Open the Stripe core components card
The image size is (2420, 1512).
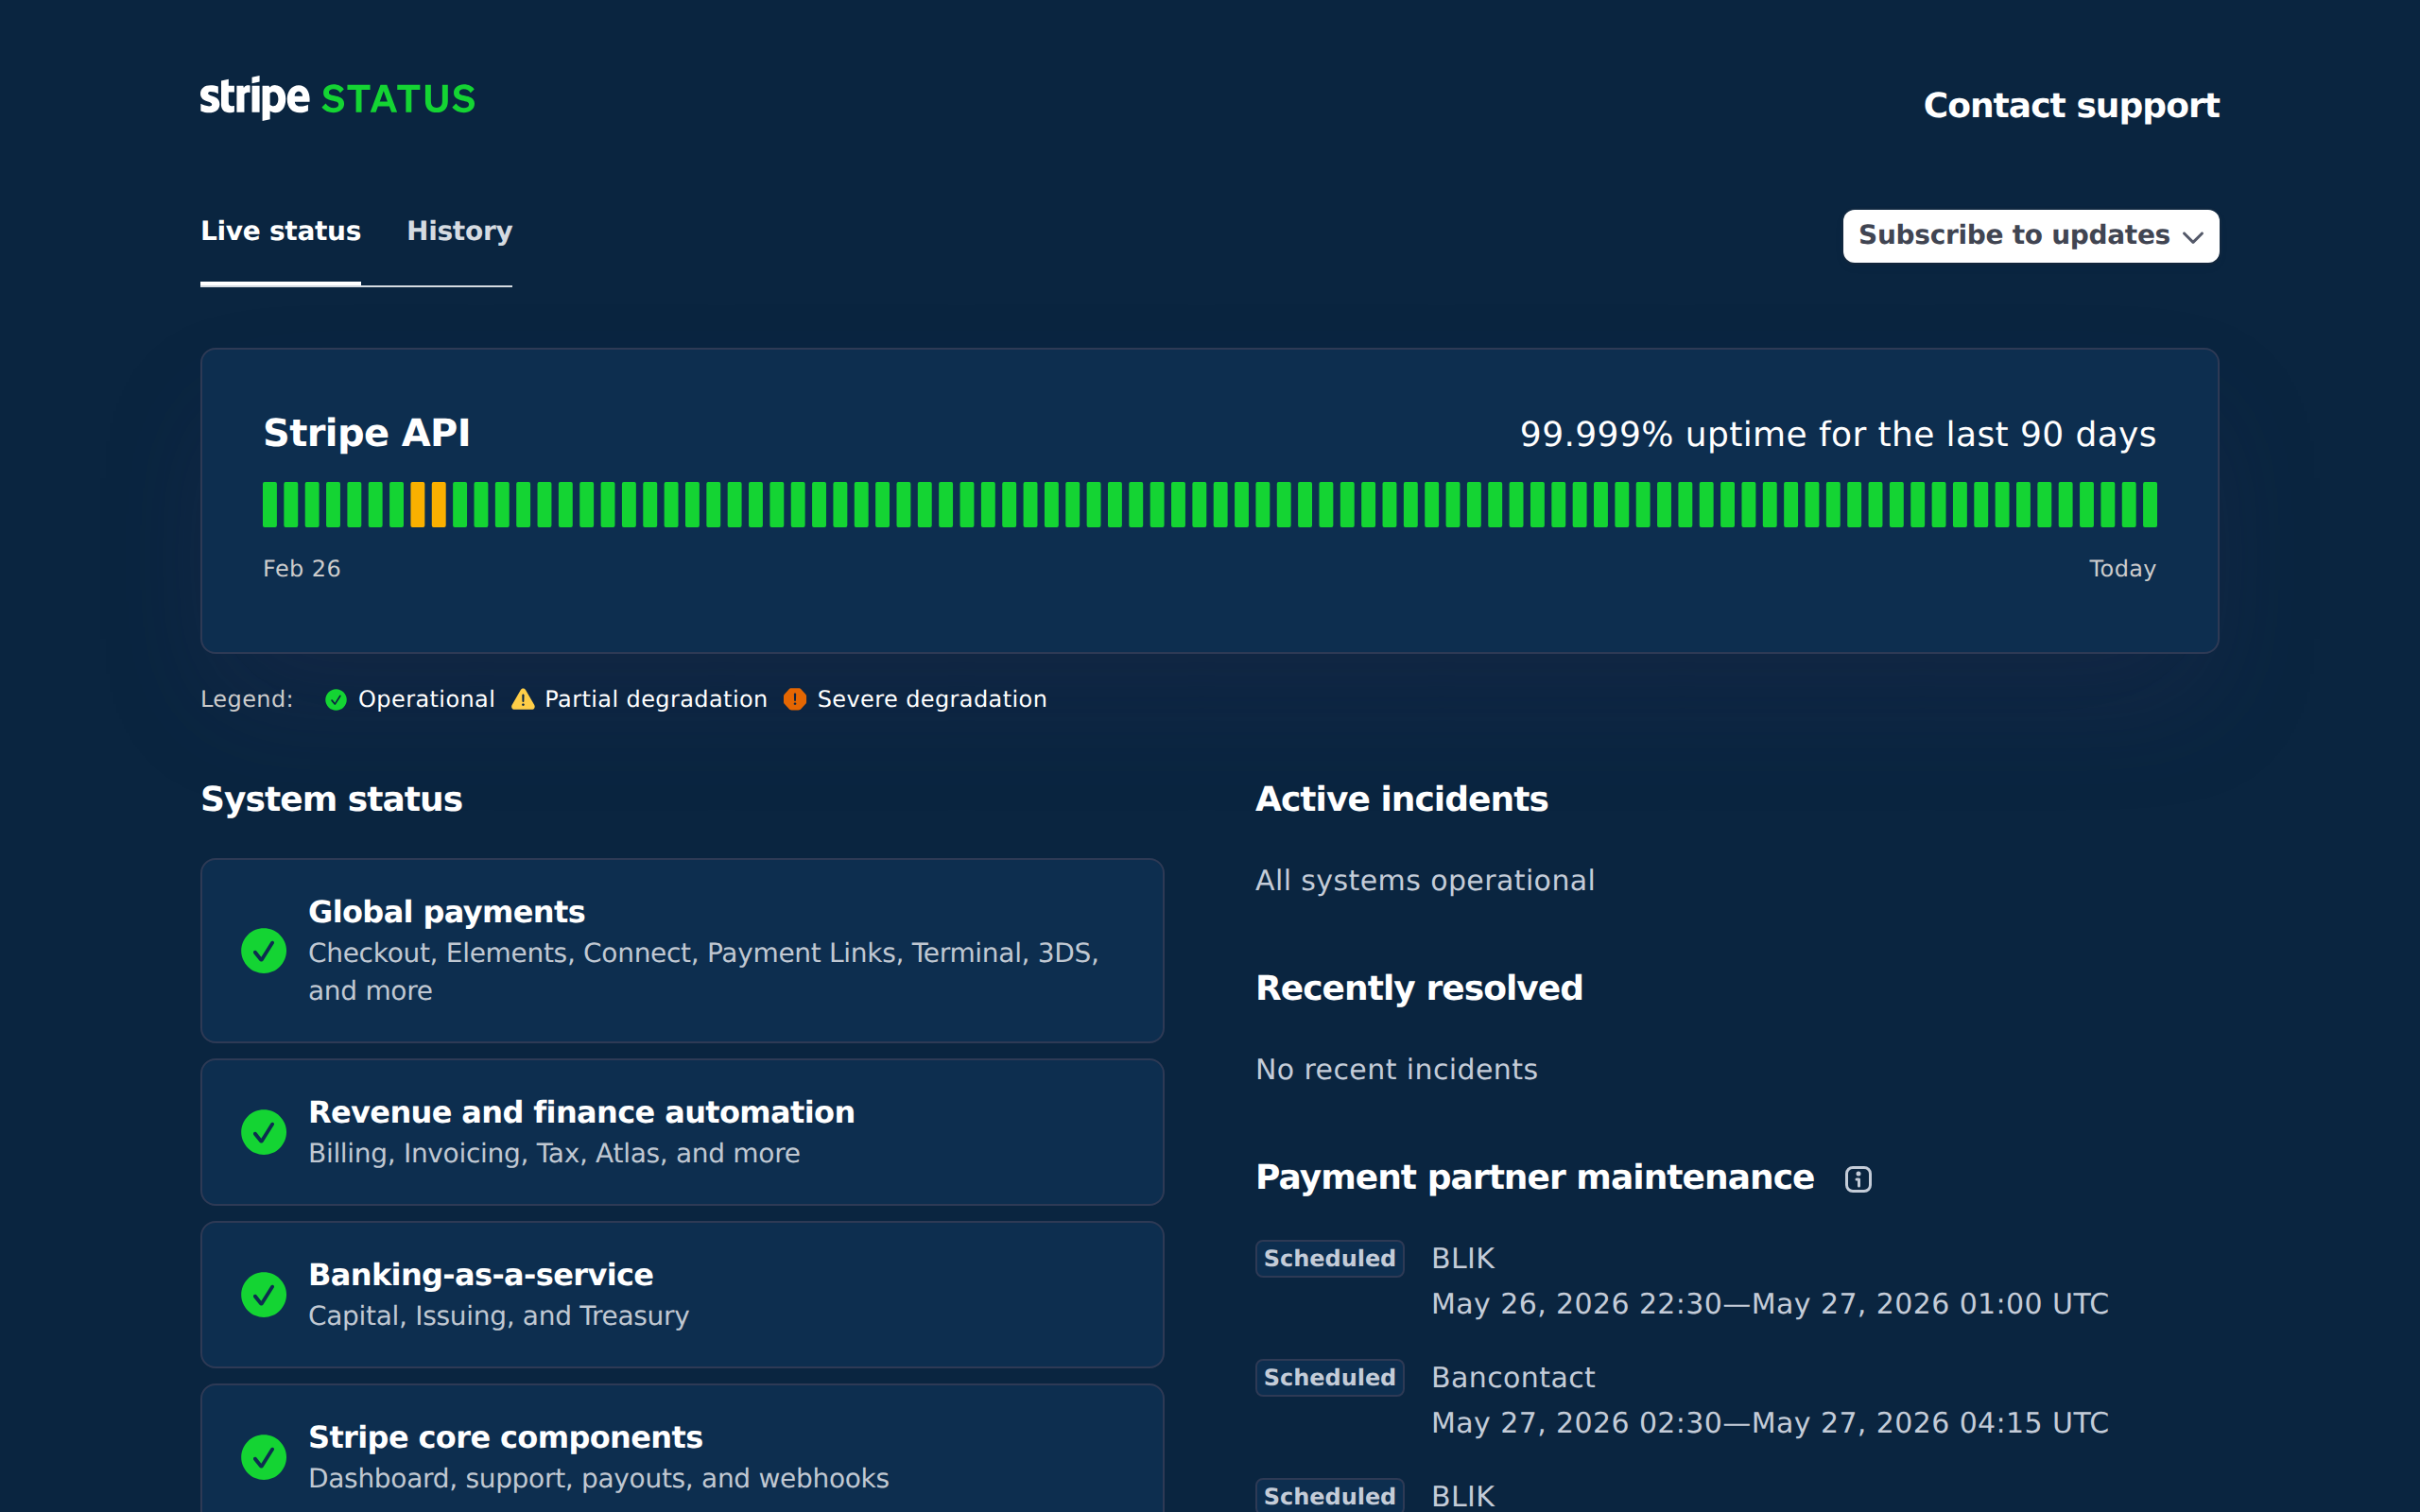click(x=682, y=1448)
